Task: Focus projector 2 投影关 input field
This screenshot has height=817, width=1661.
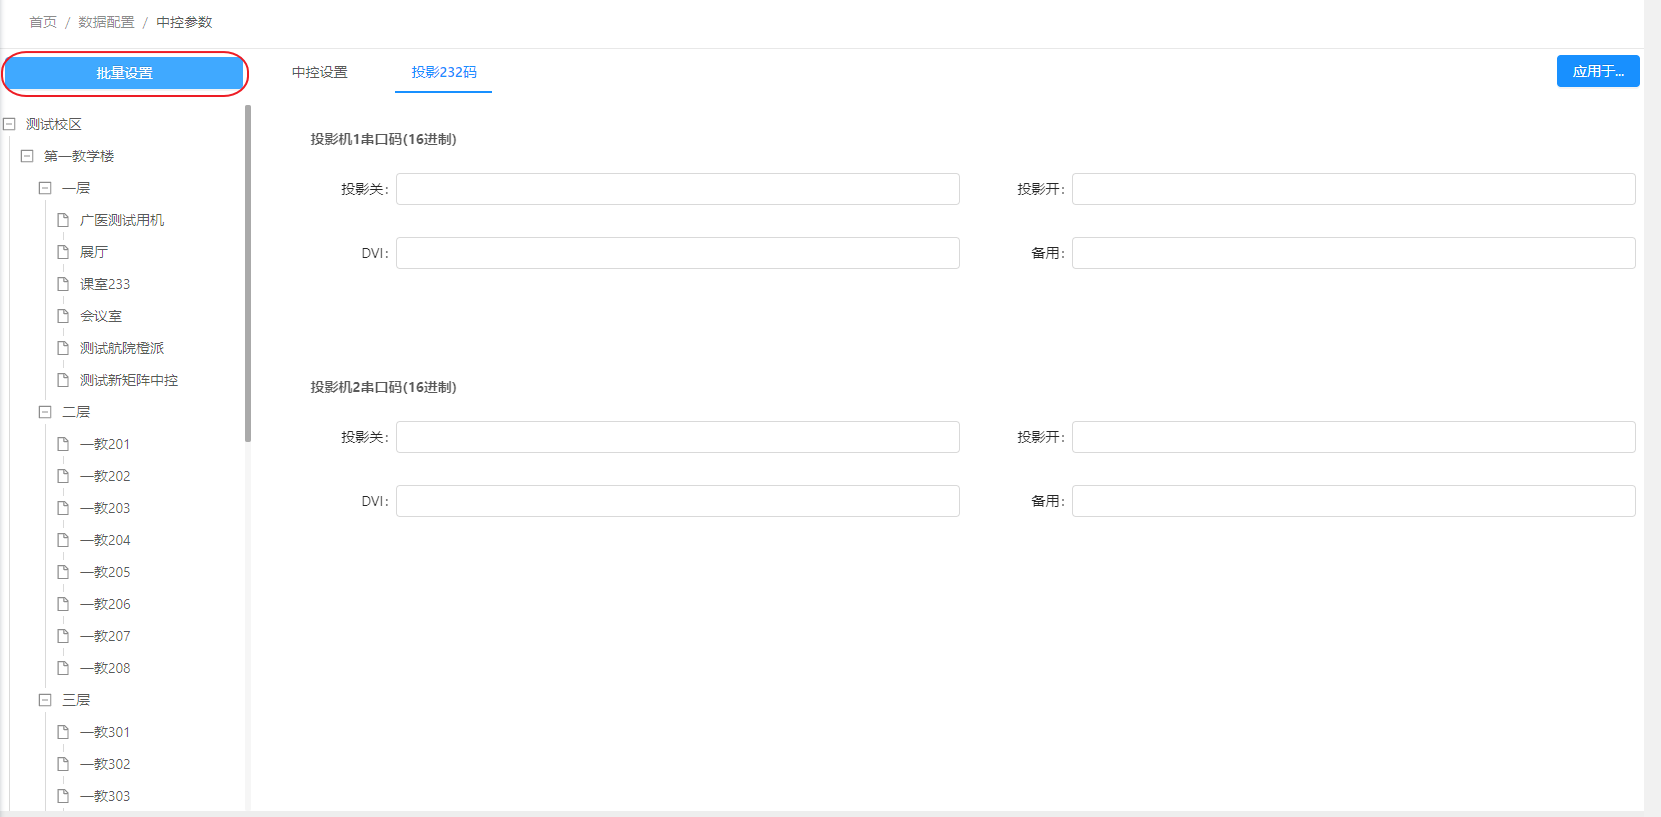Action: pyautogui.click(x=678, y=437)
